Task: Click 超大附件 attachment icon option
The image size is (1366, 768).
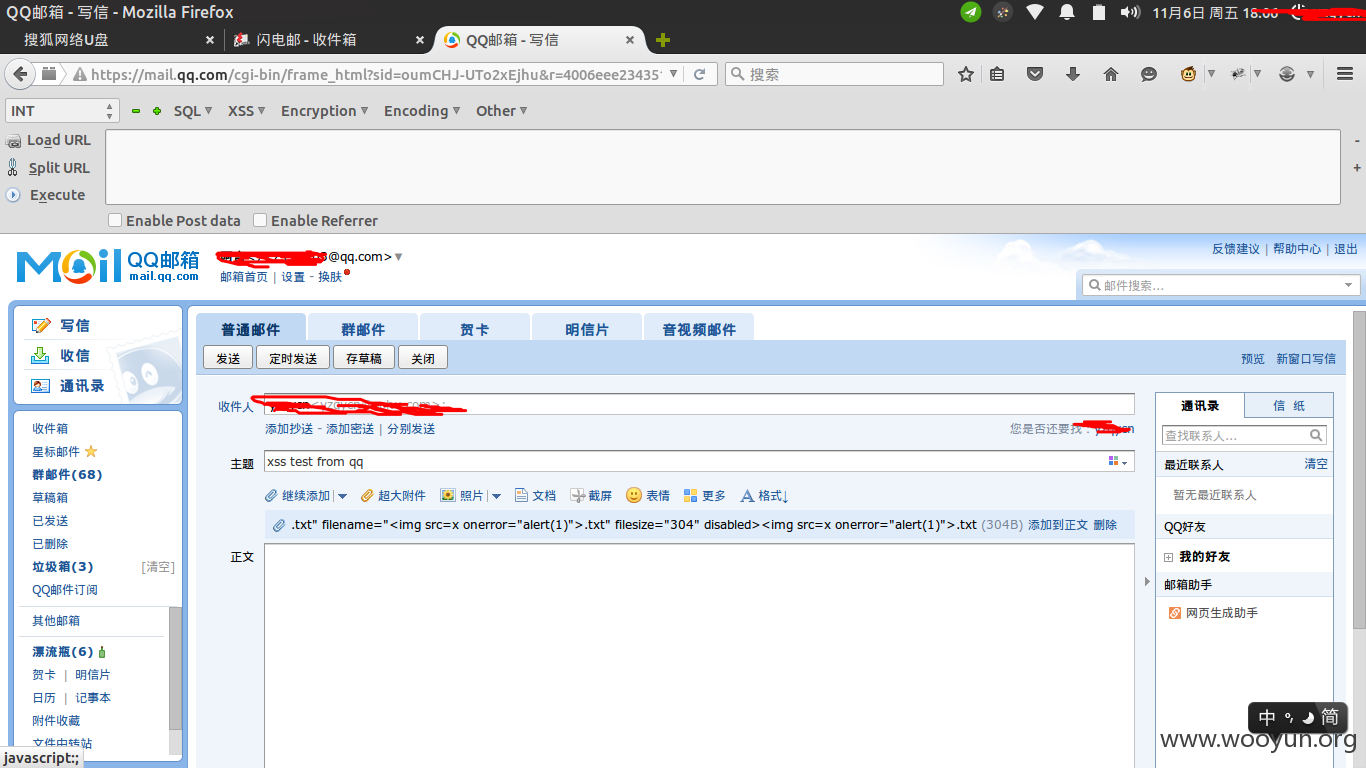Action: pos(393,496)
